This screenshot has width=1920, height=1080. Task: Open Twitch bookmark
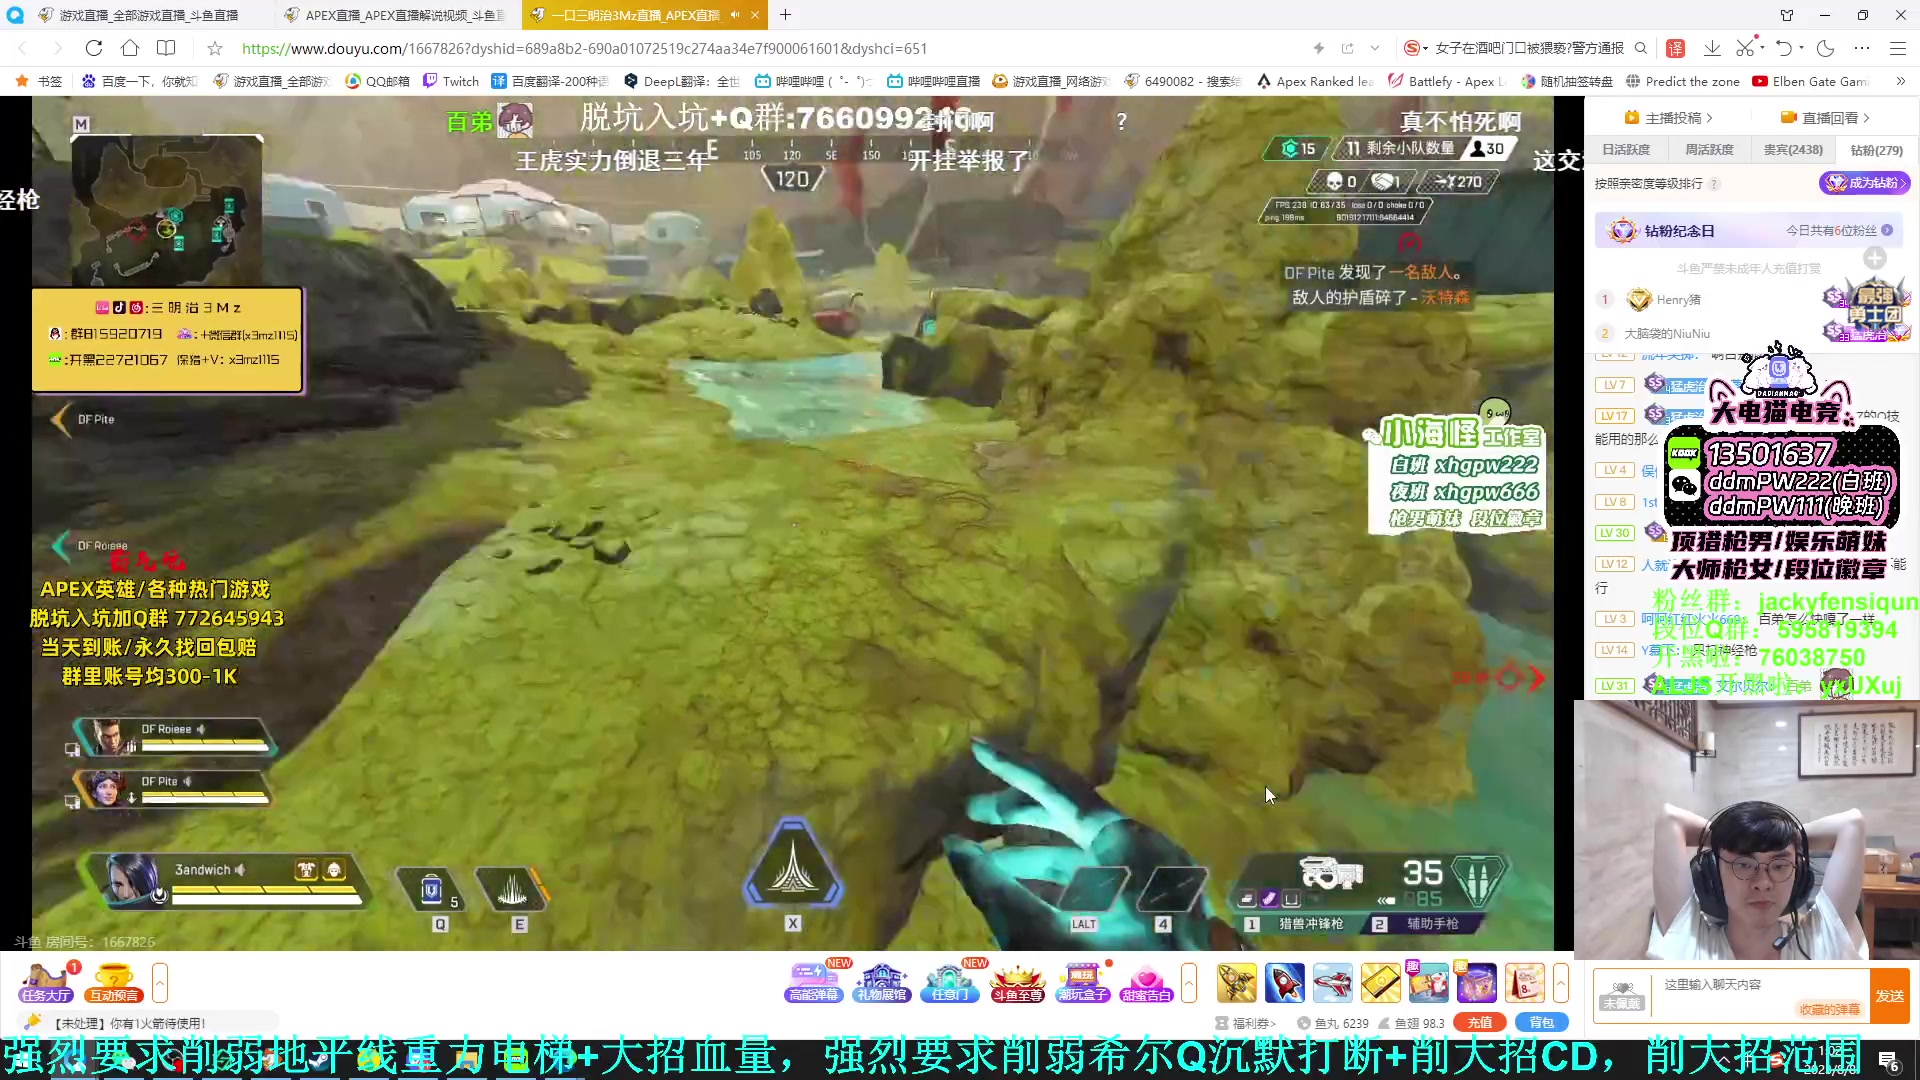coord(451,81)
